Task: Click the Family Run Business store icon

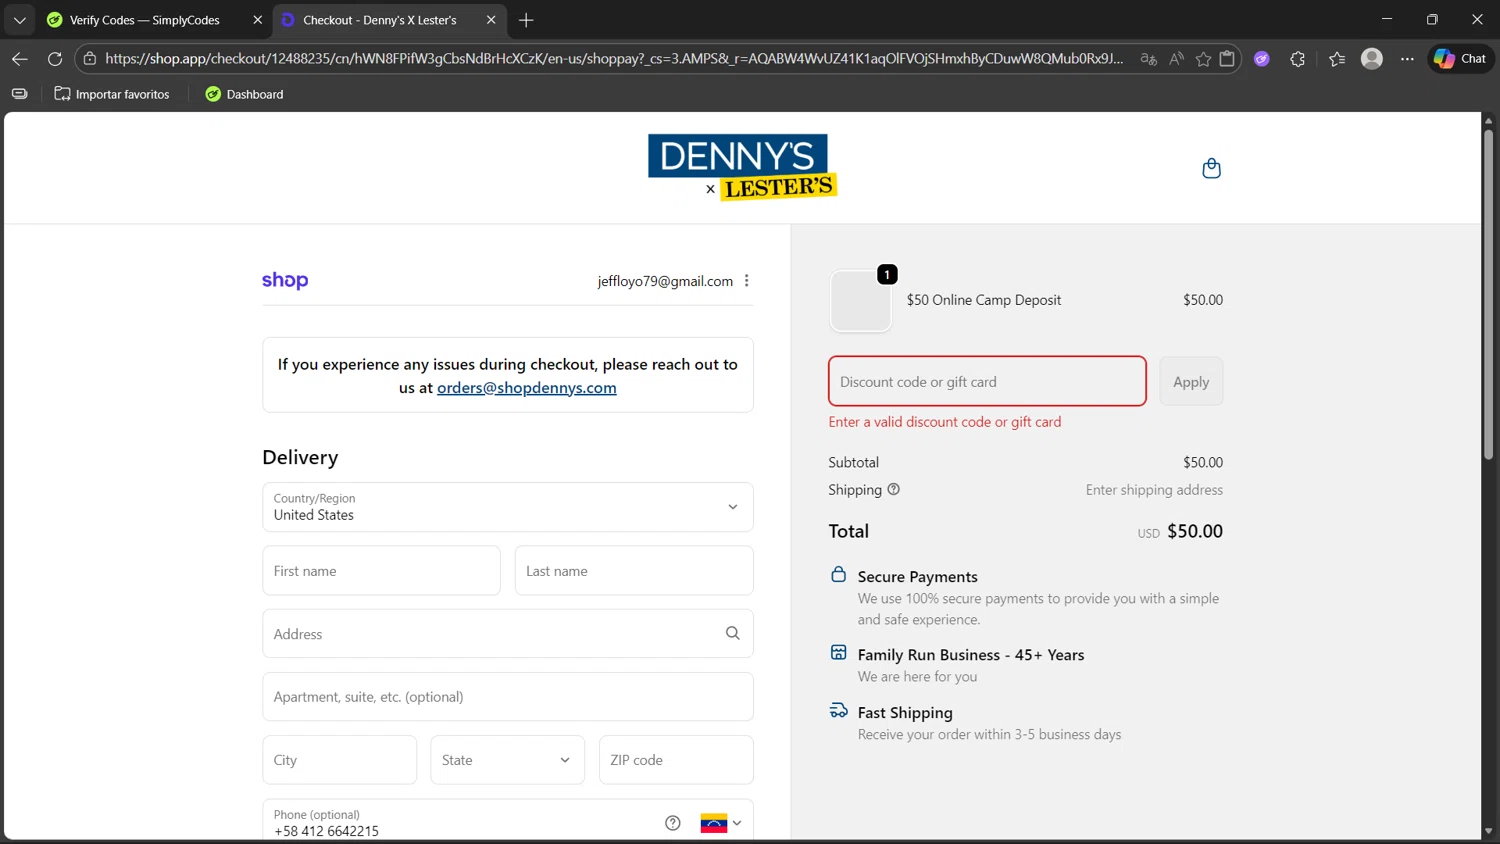Action: pos(838,653)
